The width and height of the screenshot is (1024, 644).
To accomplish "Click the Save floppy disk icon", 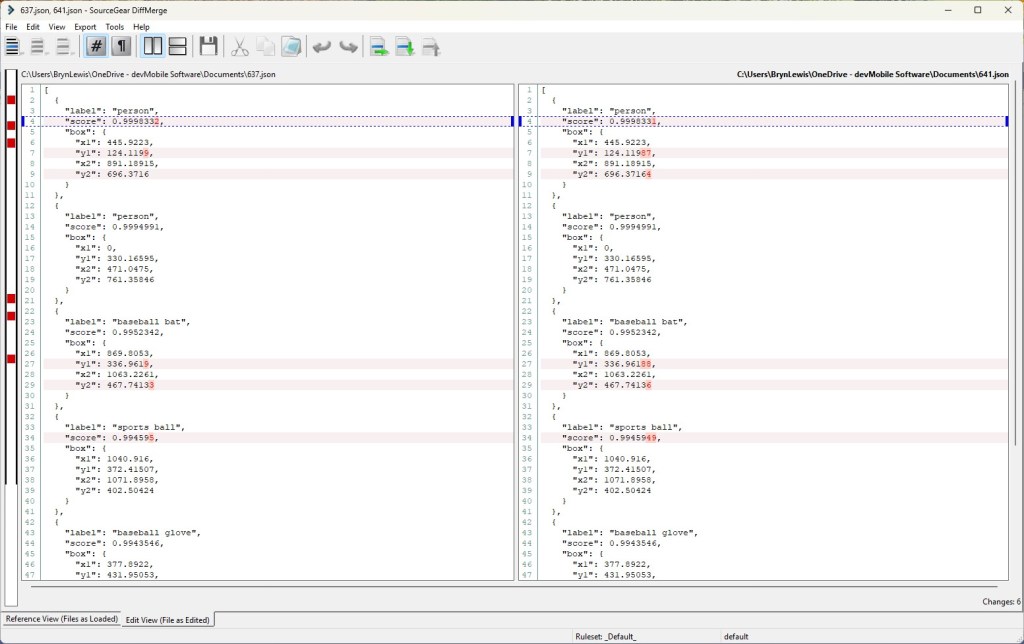I will pyautogui.click(x=208, y=46).
